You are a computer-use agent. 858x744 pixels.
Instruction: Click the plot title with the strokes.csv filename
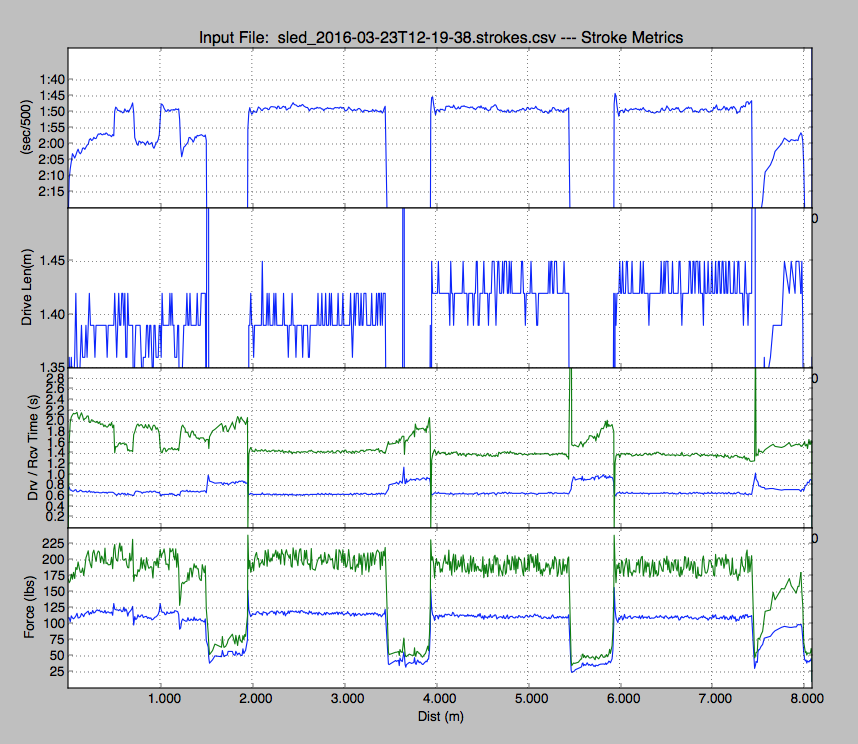441,37
